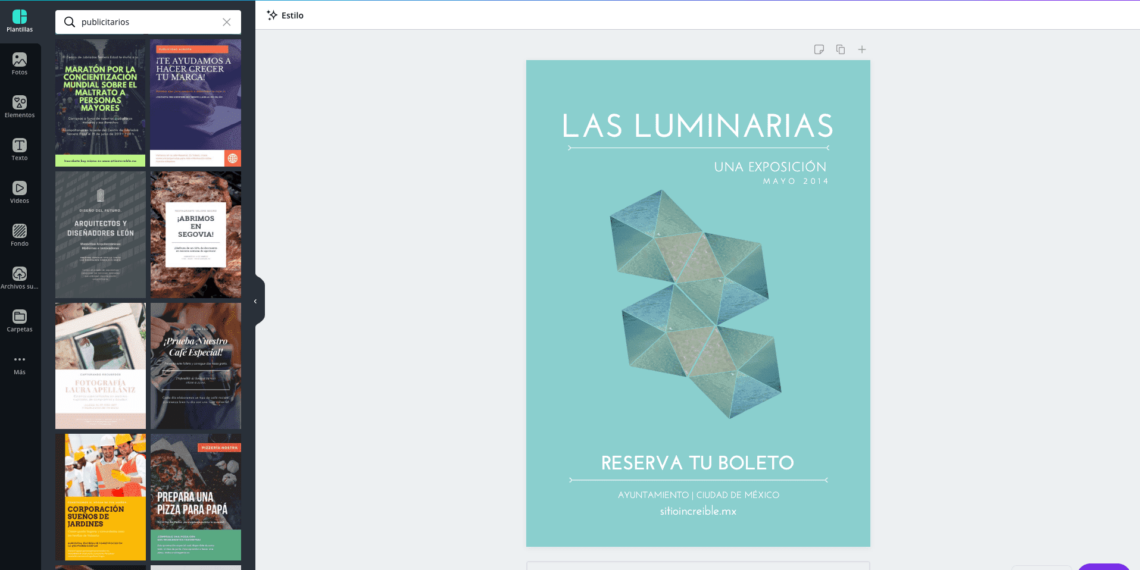Screen dimensions: 1140x570
Task: Select the UNA EXPOSICIÓN subtitle text
Action: (770, 167)
